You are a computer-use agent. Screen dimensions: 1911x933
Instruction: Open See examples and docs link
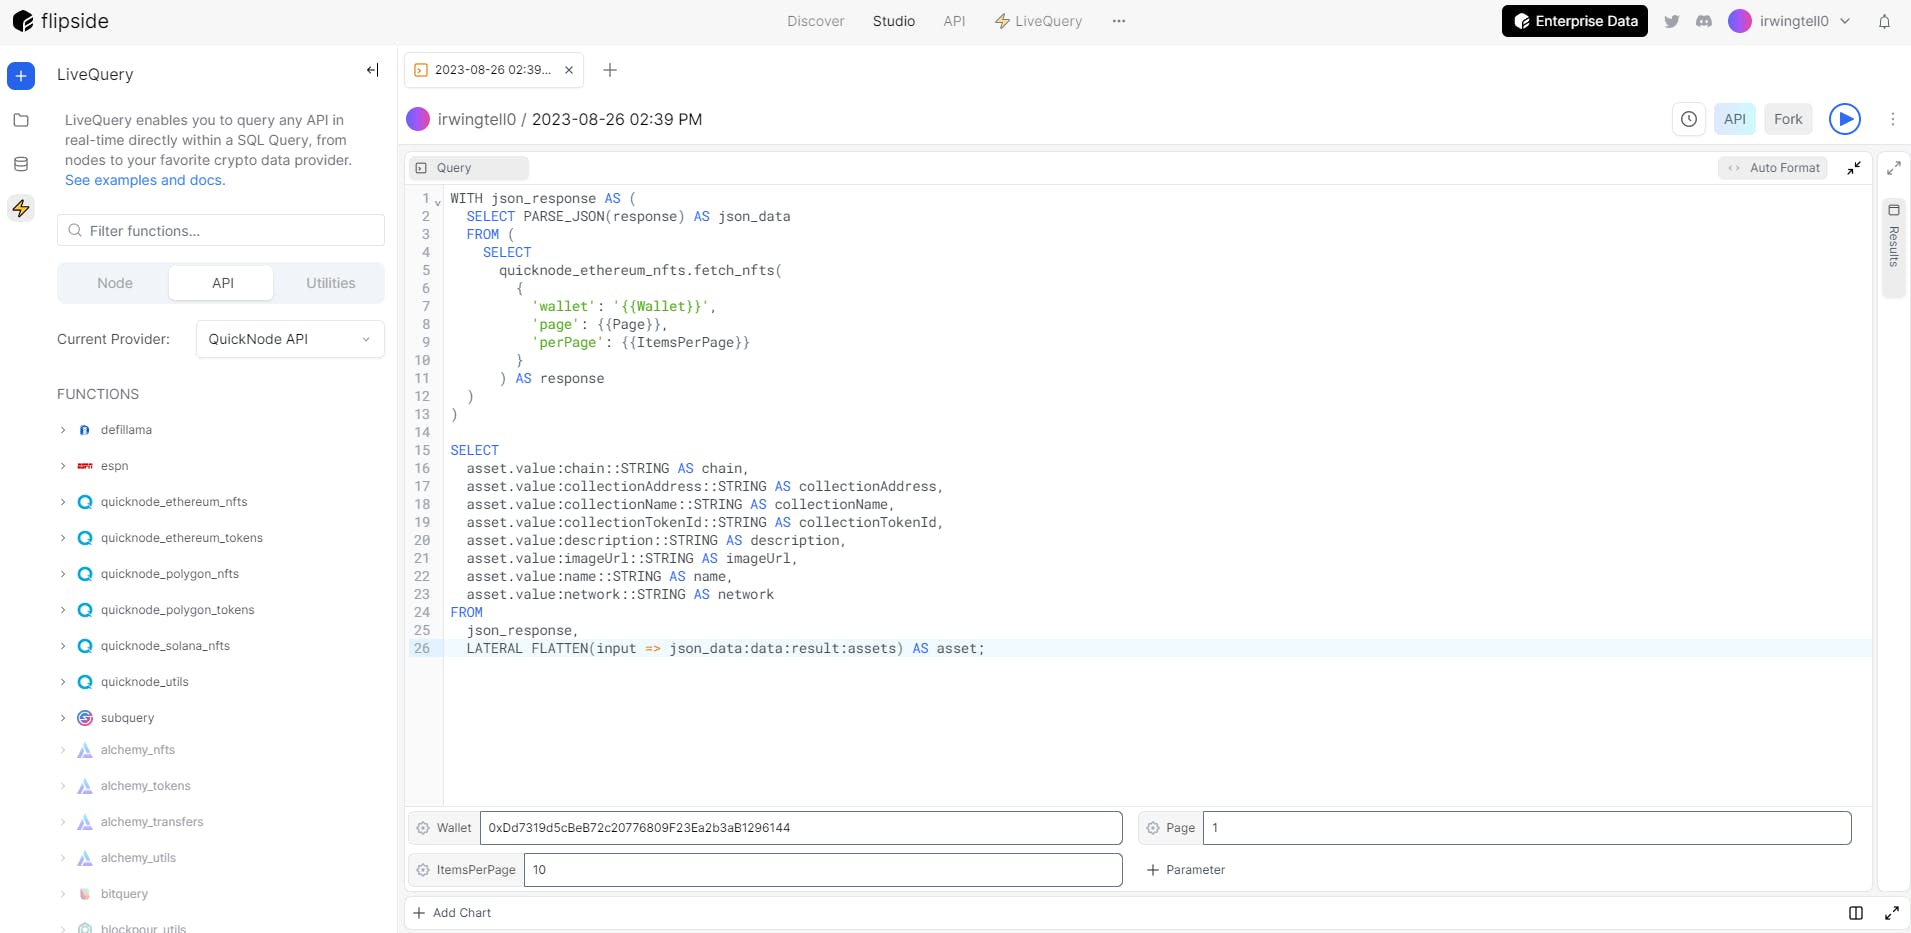(145, 180)
